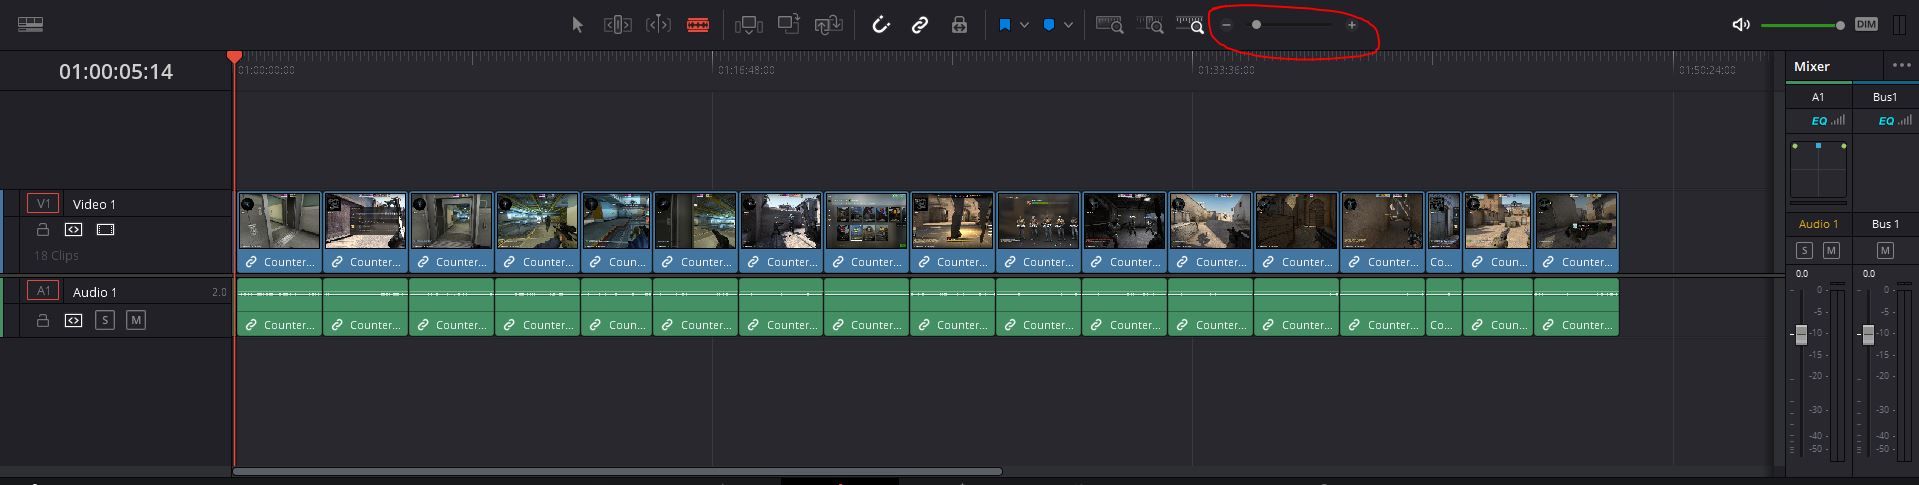Screen dimensions: 1919x485
Task: Disable the Video 1 track filmstrip icon
Action: coord(105,230)
